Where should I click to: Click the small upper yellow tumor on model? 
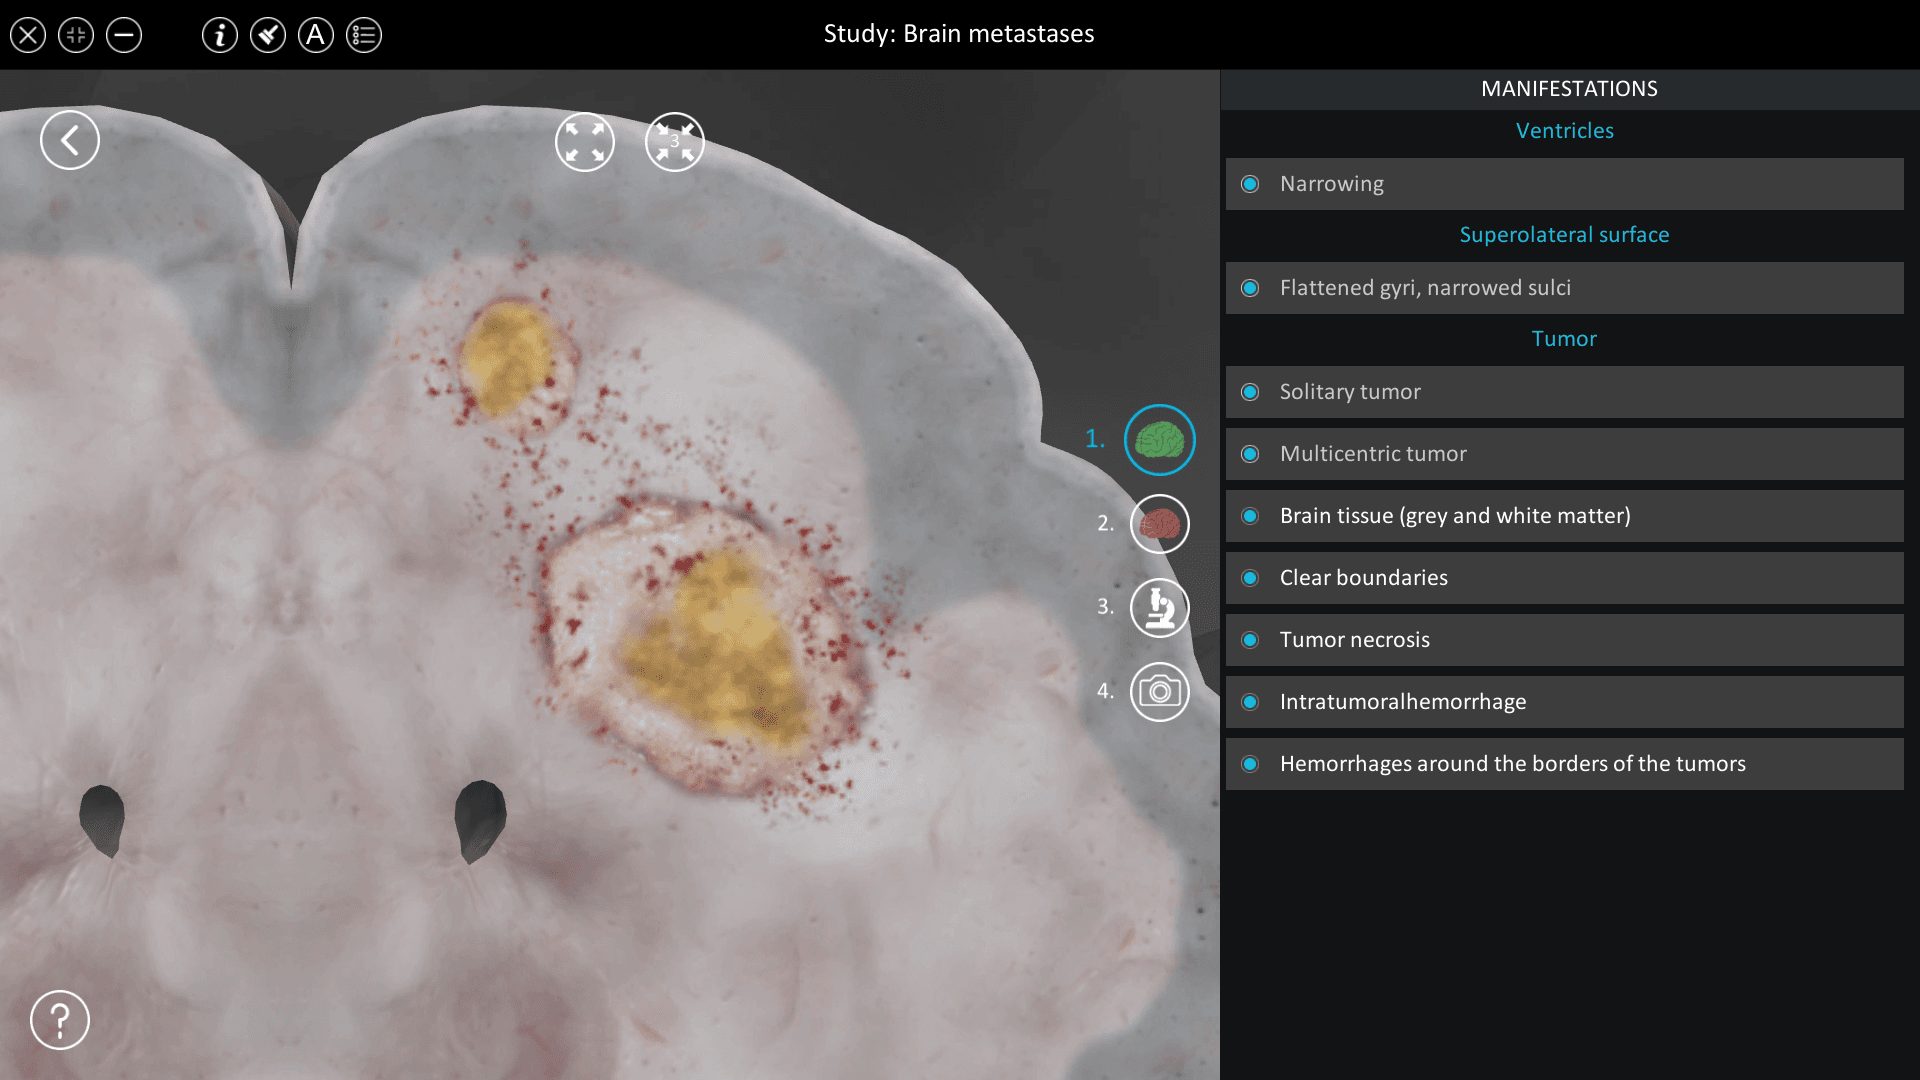coord(510,358)
